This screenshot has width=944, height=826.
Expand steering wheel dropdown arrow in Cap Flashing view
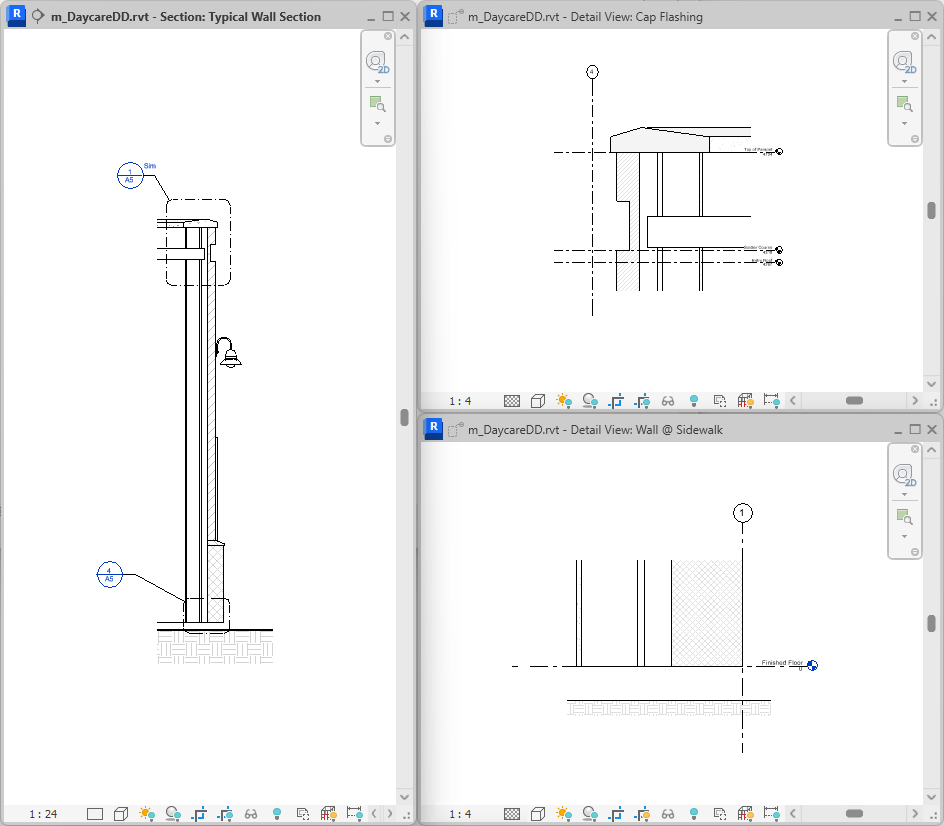(x=904, y=82)
